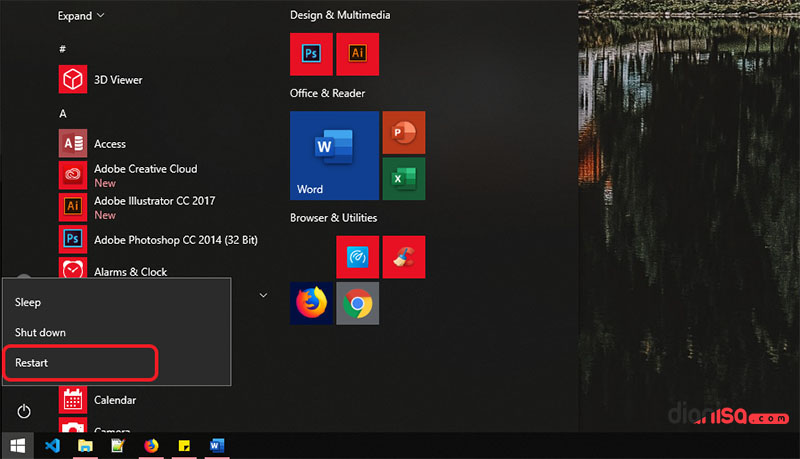
Task: Click the Power icon in Start menu
Action: (24, 411)
